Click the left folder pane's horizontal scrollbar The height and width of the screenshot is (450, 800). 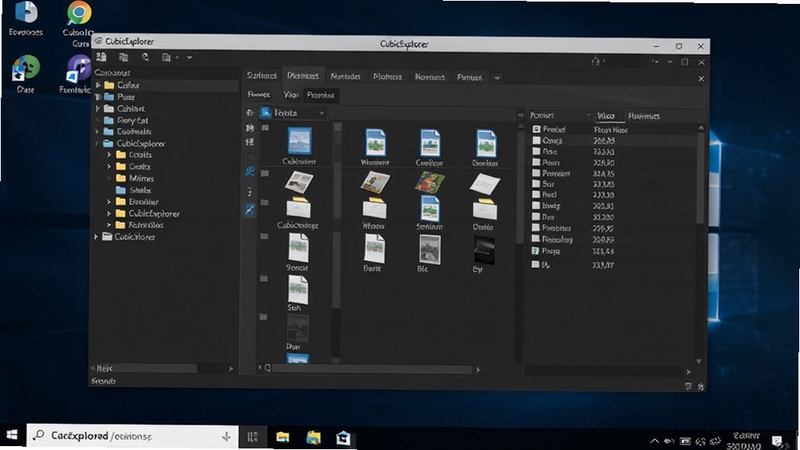[147, 368]
